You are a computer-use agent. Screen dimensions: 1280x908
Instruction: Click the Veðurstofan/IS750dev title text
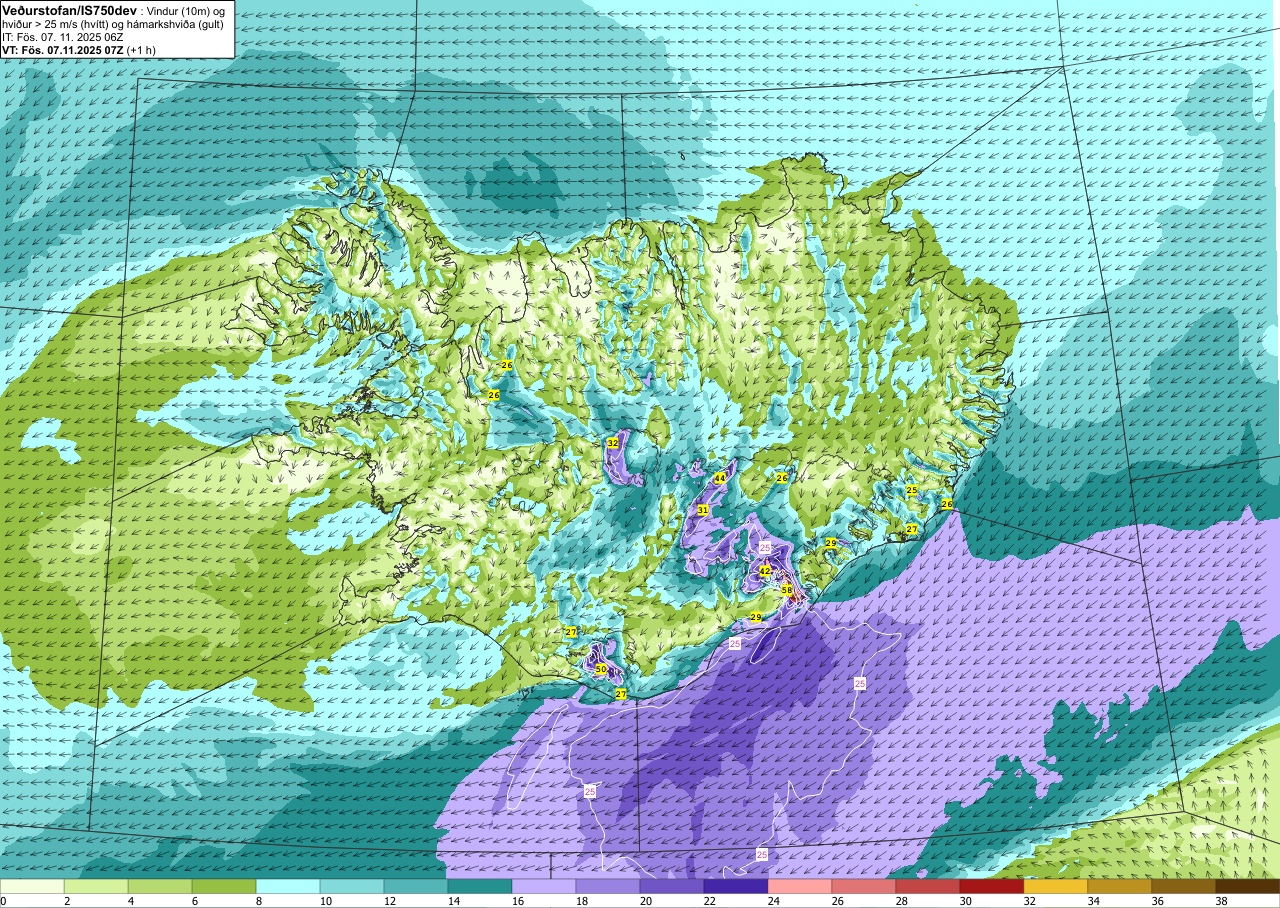point(69,10)
